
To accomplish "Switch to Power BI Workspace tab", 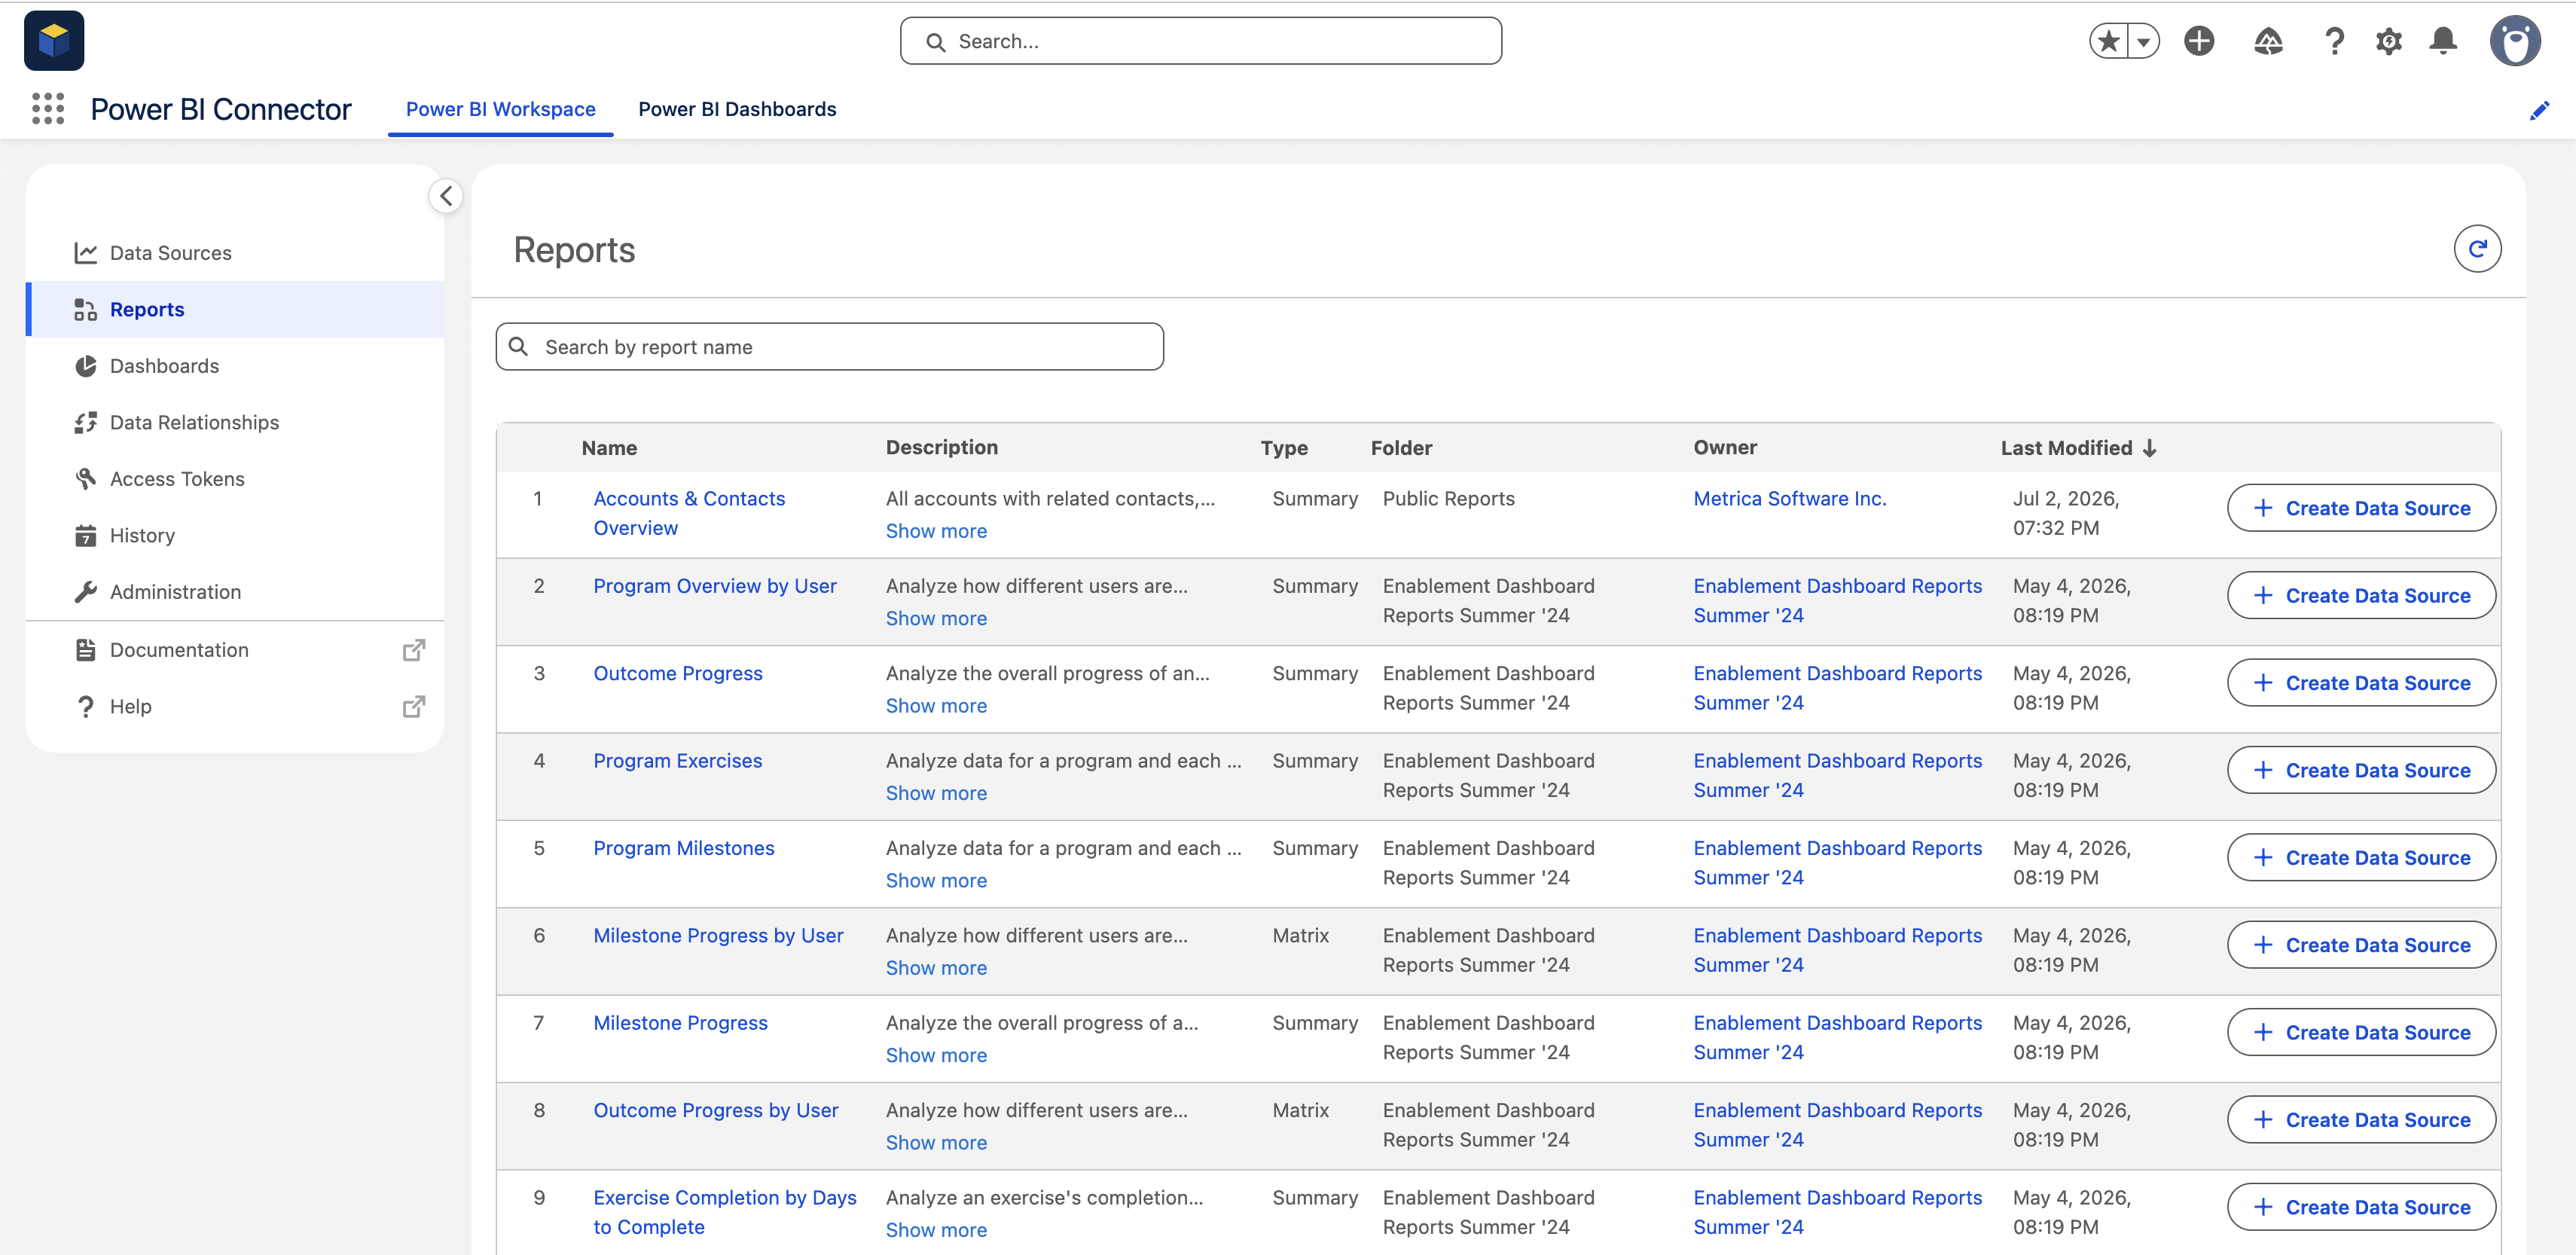I will tap(500, 109).
